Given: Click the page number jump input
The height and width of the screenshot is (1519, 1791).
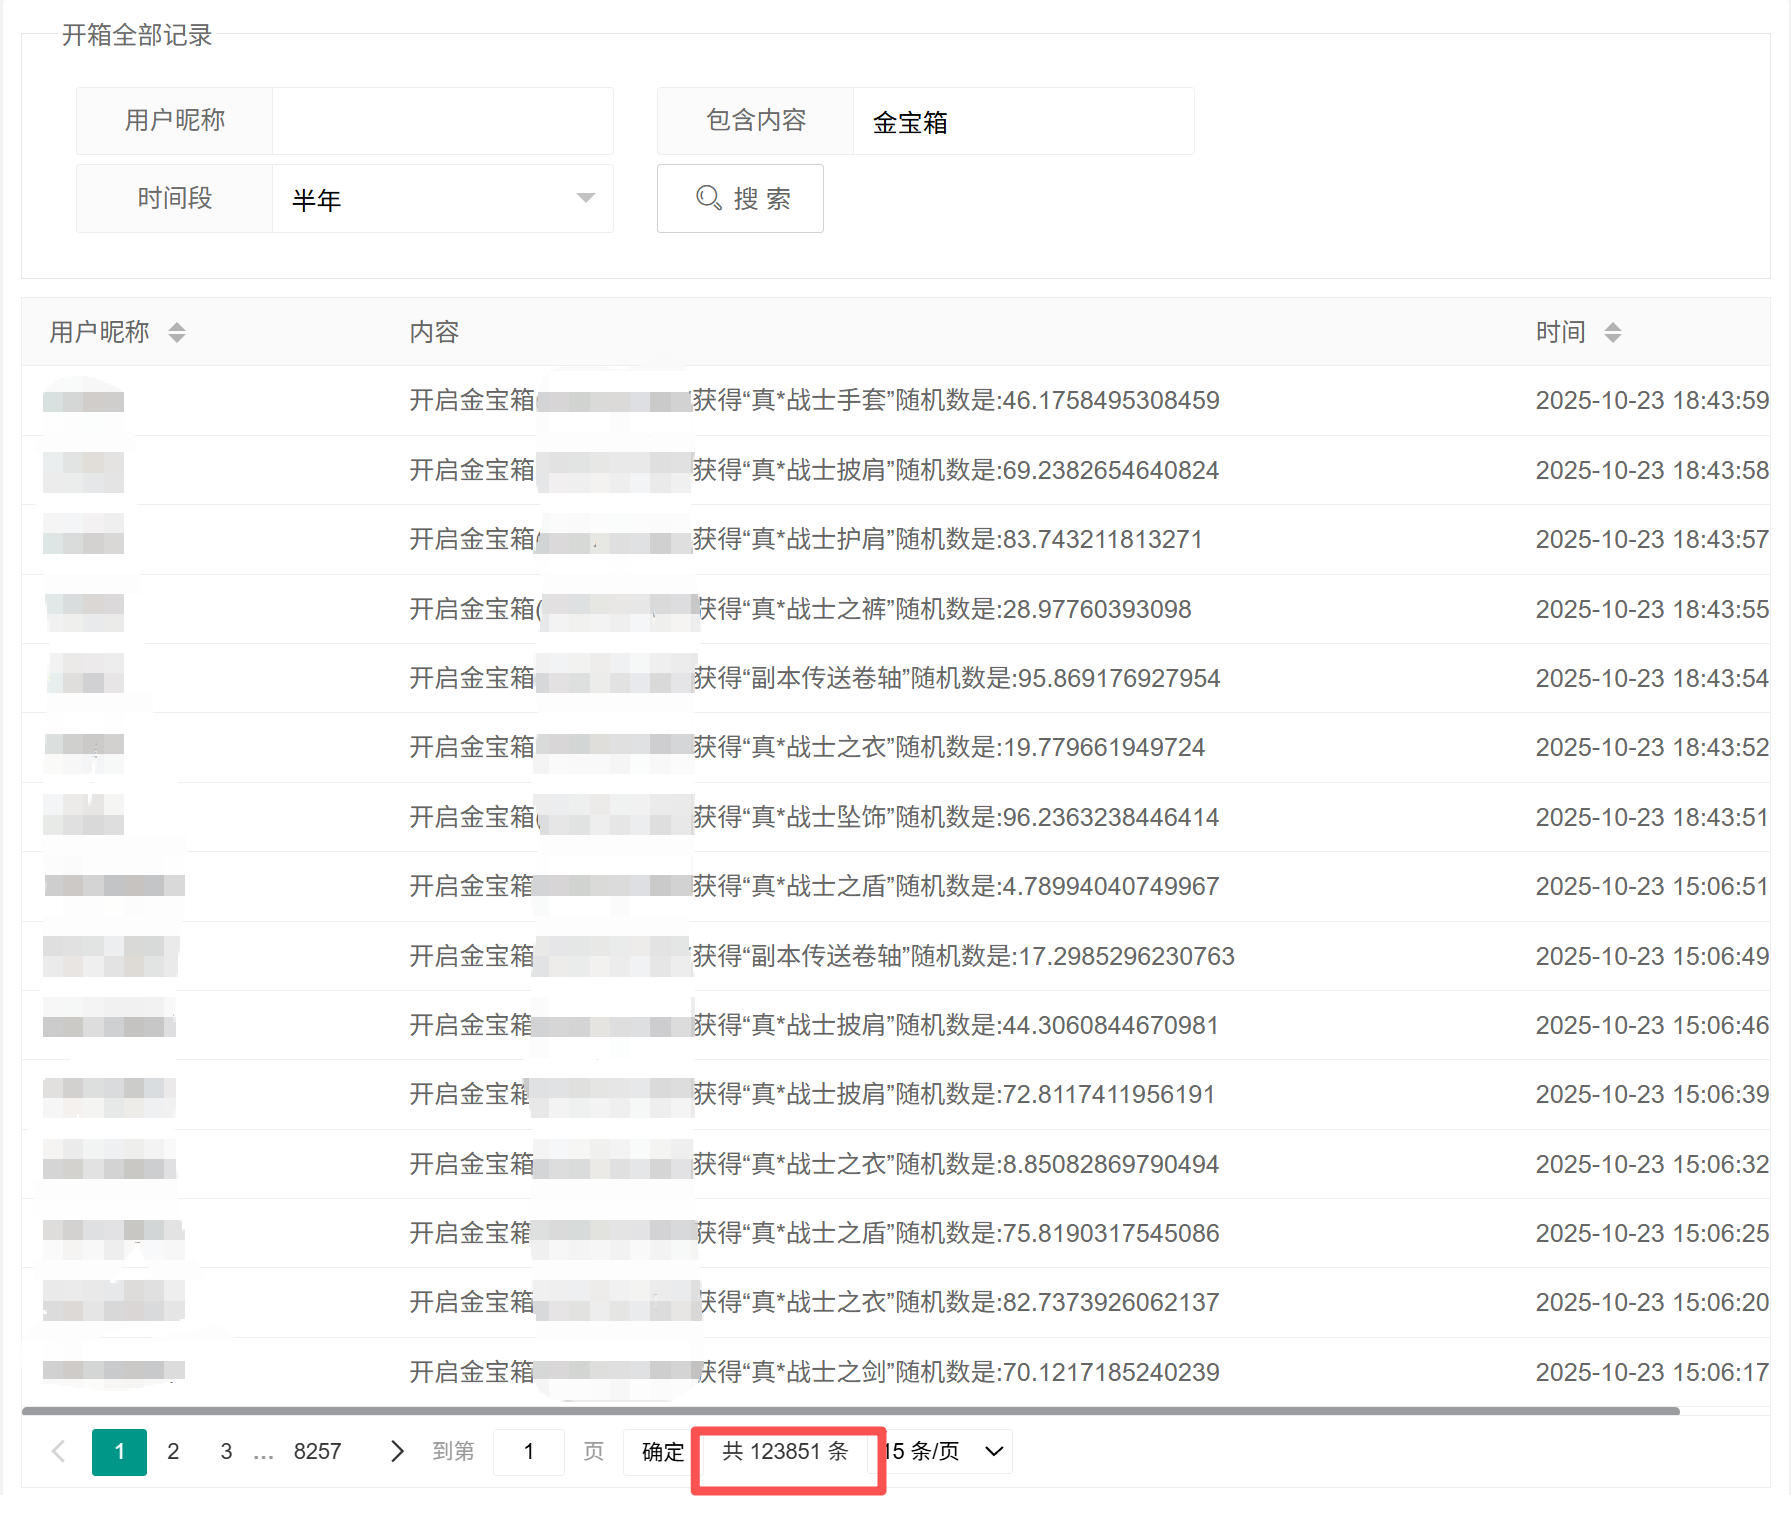Looking at the screenshot, I should click(x=528, y=1451).
